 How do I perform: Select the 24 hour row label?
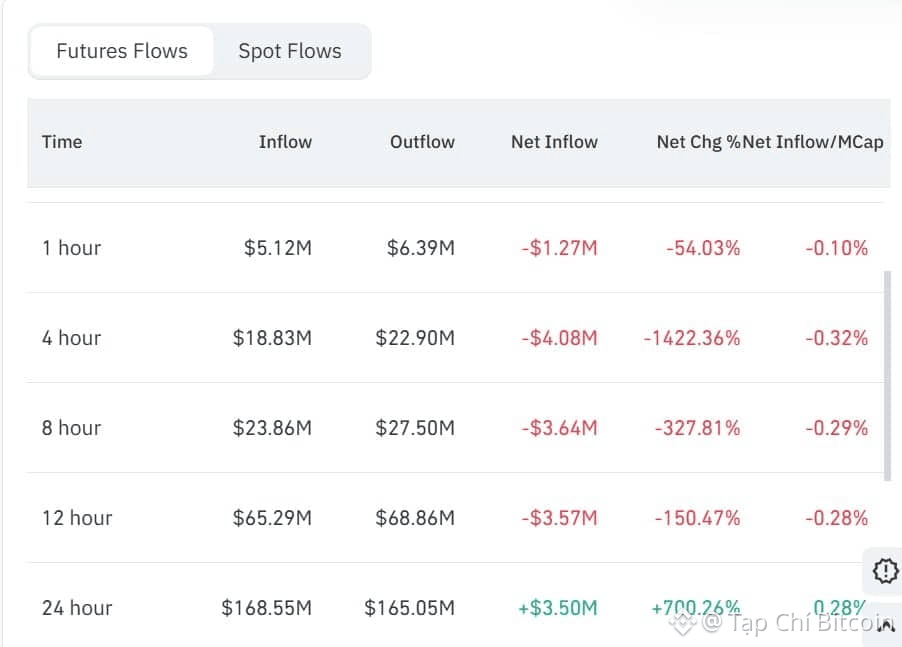pyautogui.click(x=77, y=608)
